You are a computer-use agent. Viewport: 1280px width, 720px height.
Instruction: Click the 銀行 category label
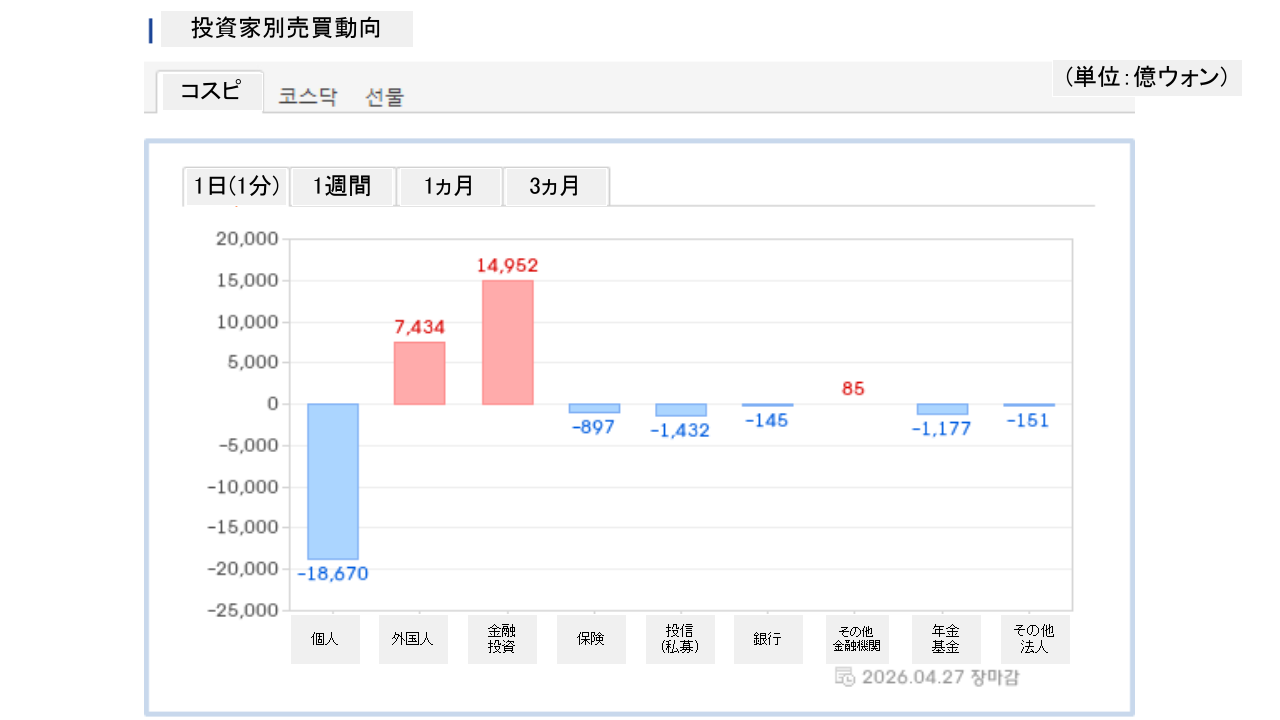[x=768, y=639]
